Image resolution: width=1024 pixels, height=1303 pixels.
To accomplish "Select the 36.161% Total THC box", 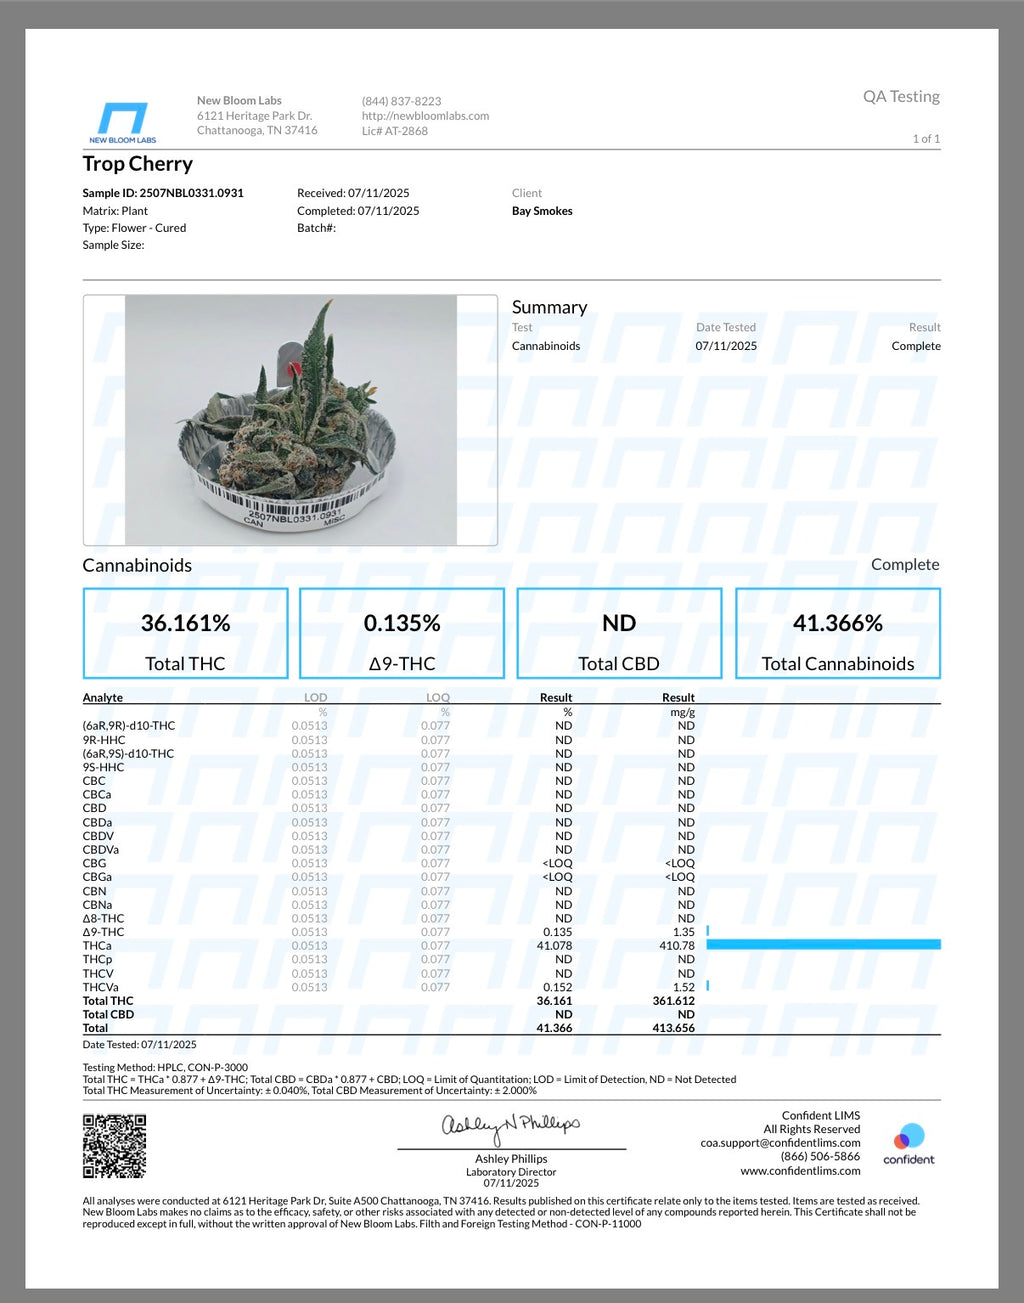I will pyautogui.click(x=185, y=634).
